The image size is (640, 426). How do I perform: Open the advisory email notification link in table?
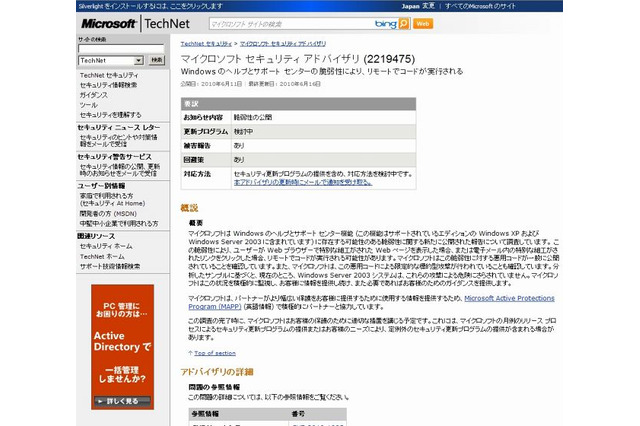303,182
